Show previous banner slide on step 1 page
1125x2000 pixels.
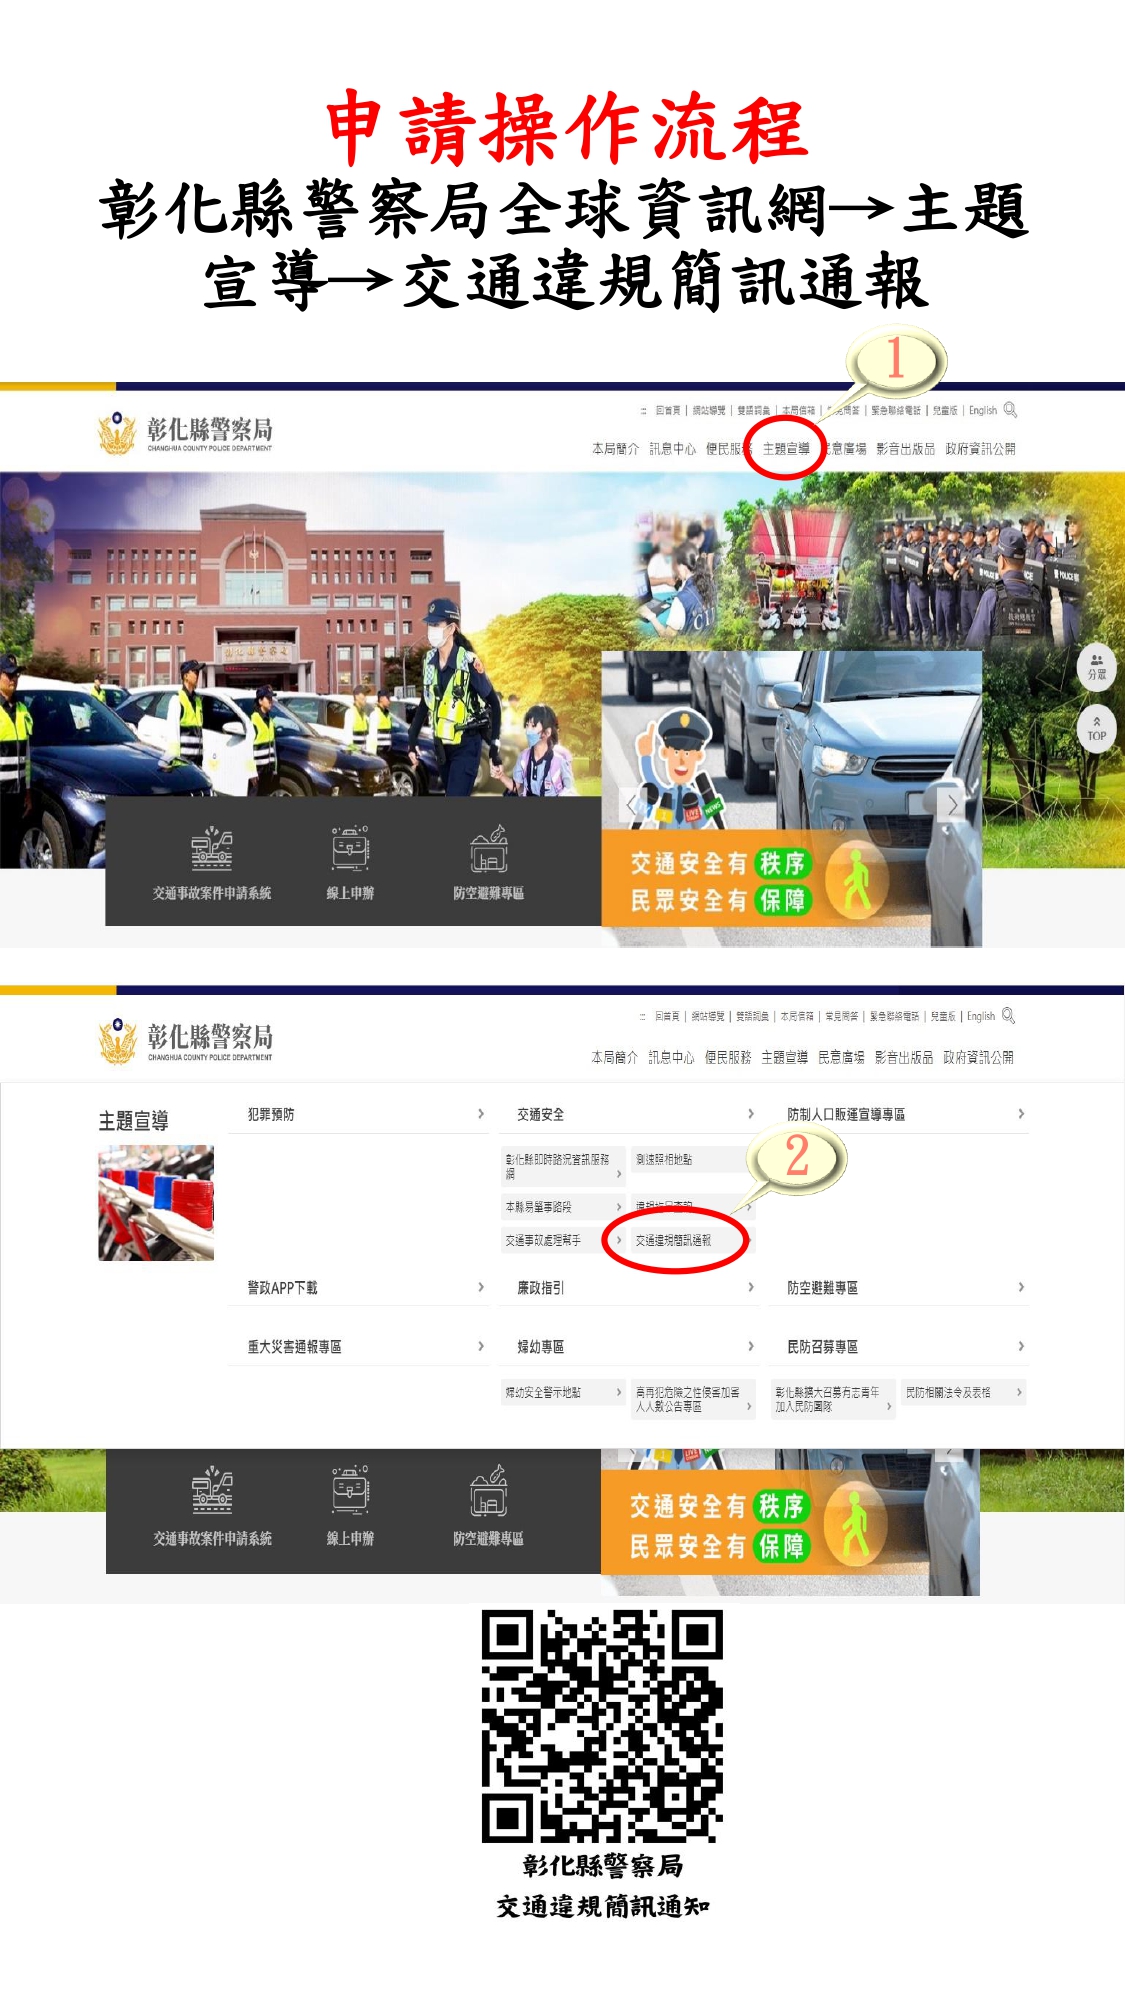[x=630, y=804]
